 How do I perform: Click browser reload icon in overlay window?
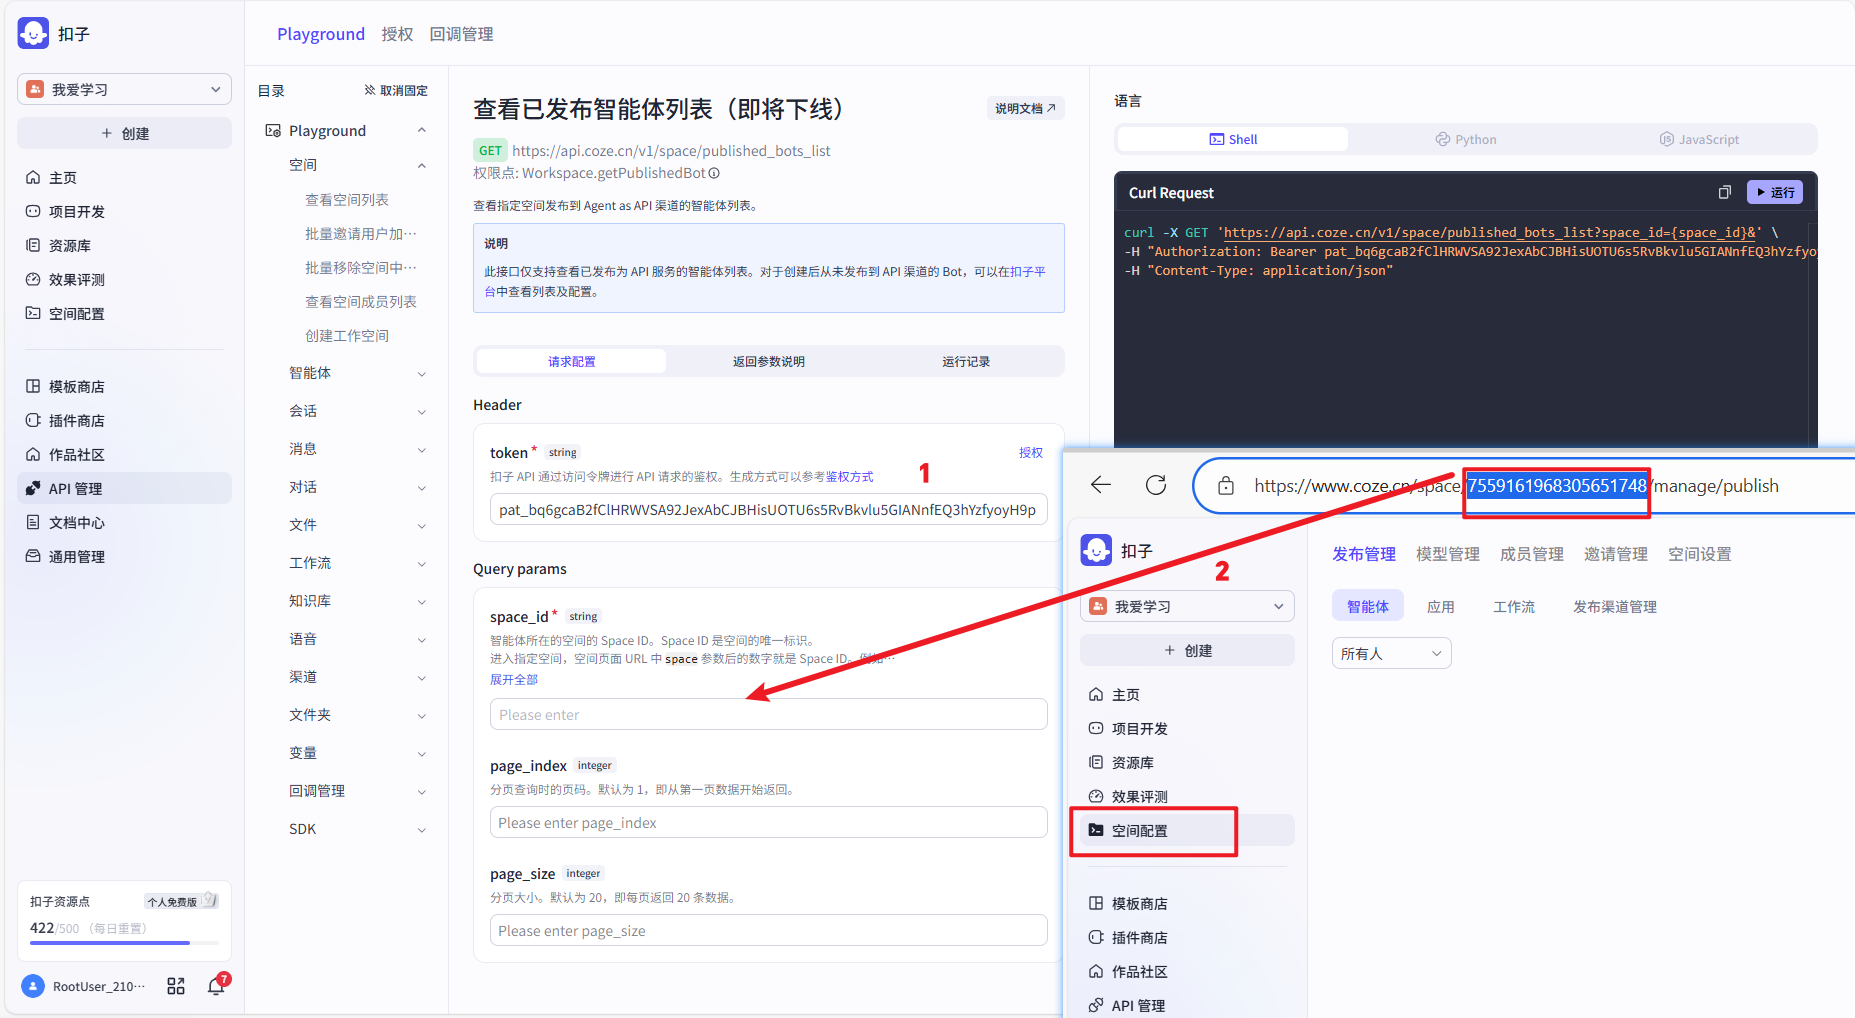pos(1156,485)
